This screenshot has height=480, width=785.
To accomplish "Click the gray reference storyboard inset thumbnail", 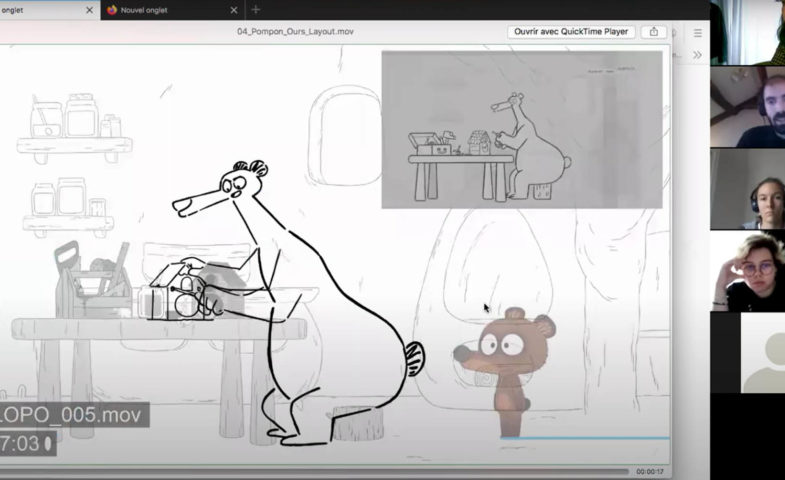I will (x=522, y=130).
